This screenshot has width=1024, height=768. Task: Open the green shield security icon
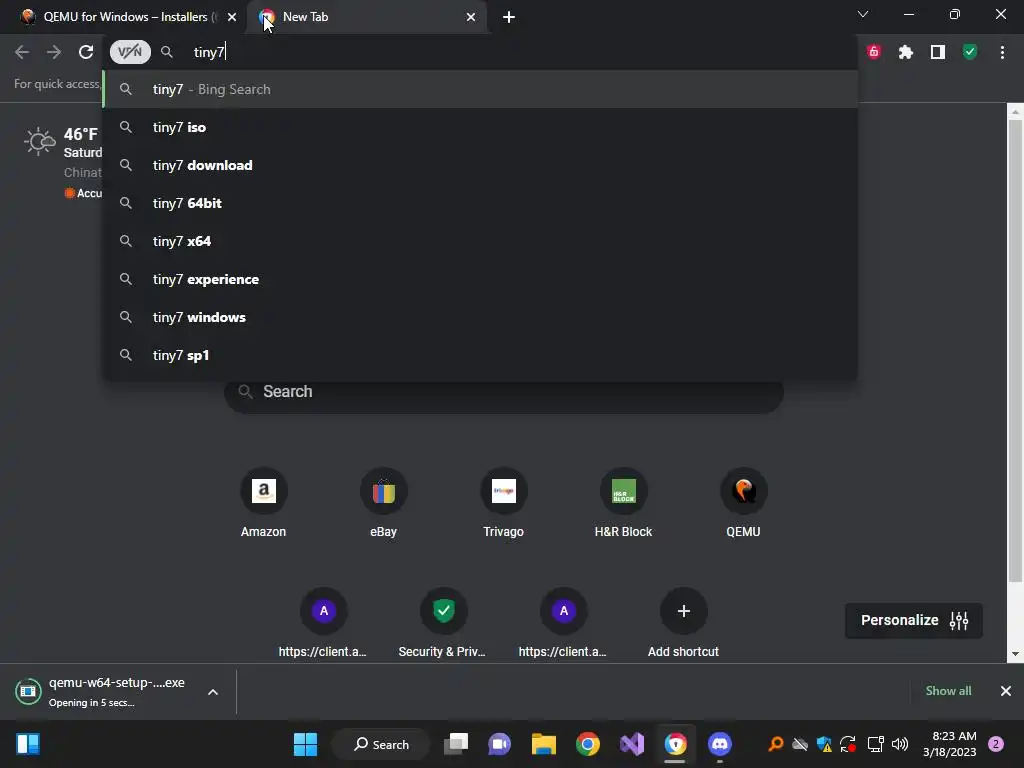(970, 52)
